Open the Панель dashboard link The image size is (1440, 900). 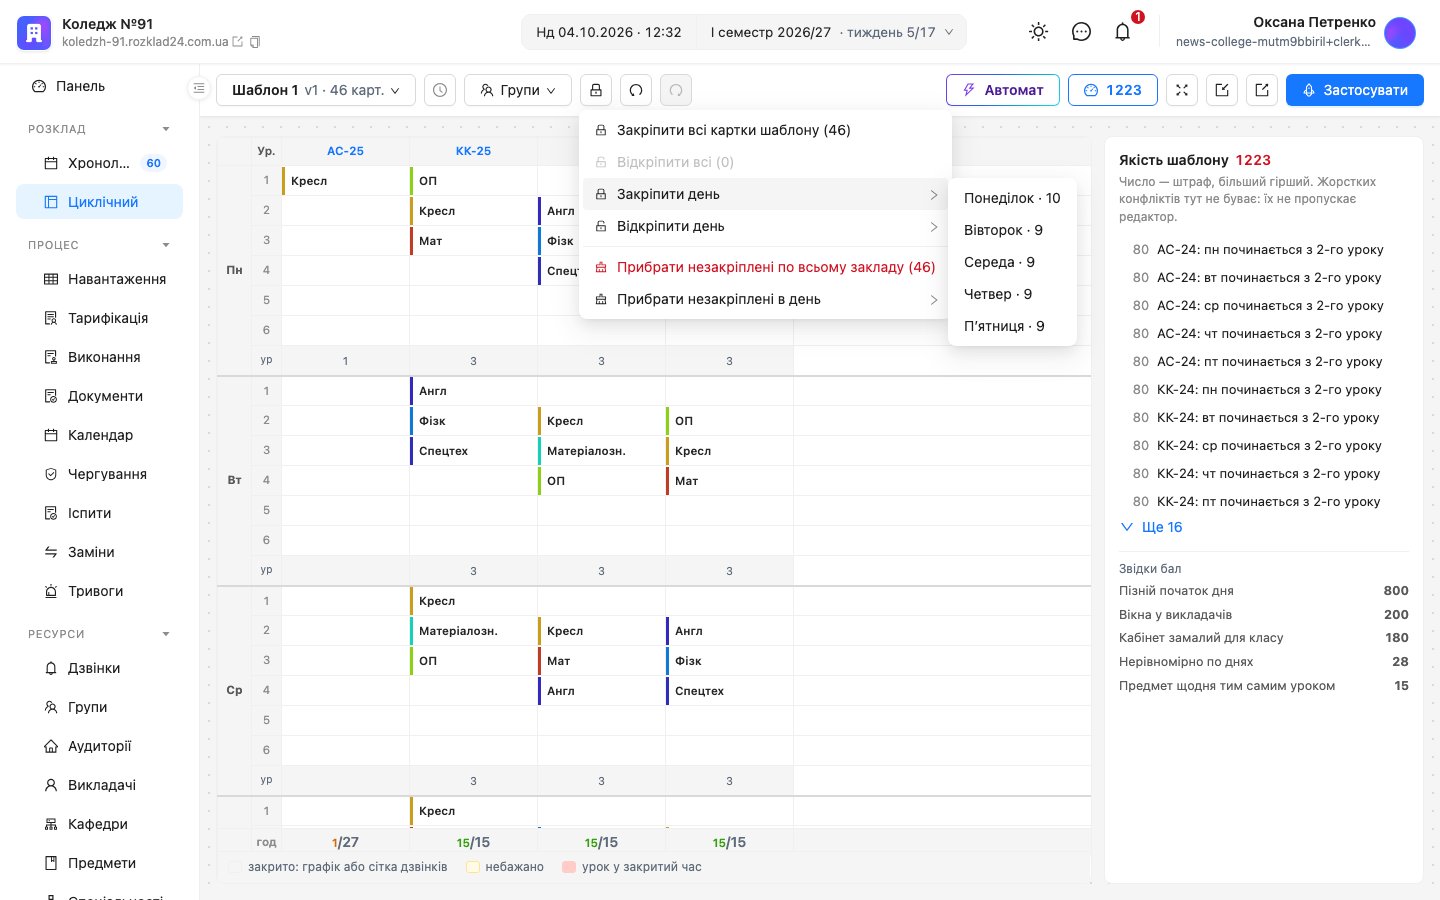coord(99,86)
